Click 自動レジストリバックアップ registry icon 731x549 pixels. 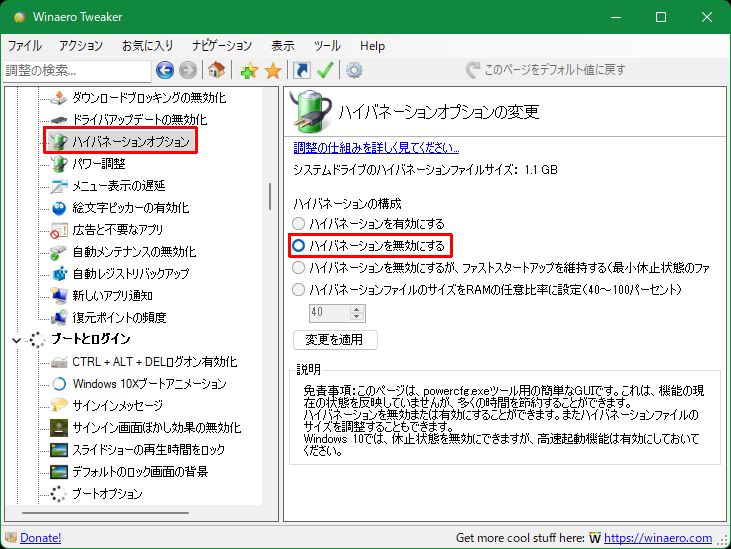[59, 274]
